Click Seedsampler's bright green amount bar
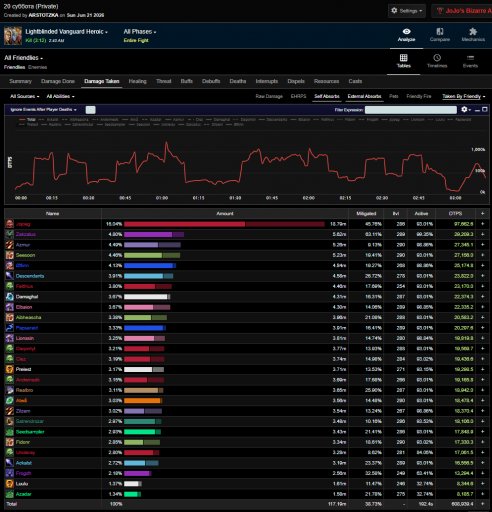The image size is (492, 512). 142,432
